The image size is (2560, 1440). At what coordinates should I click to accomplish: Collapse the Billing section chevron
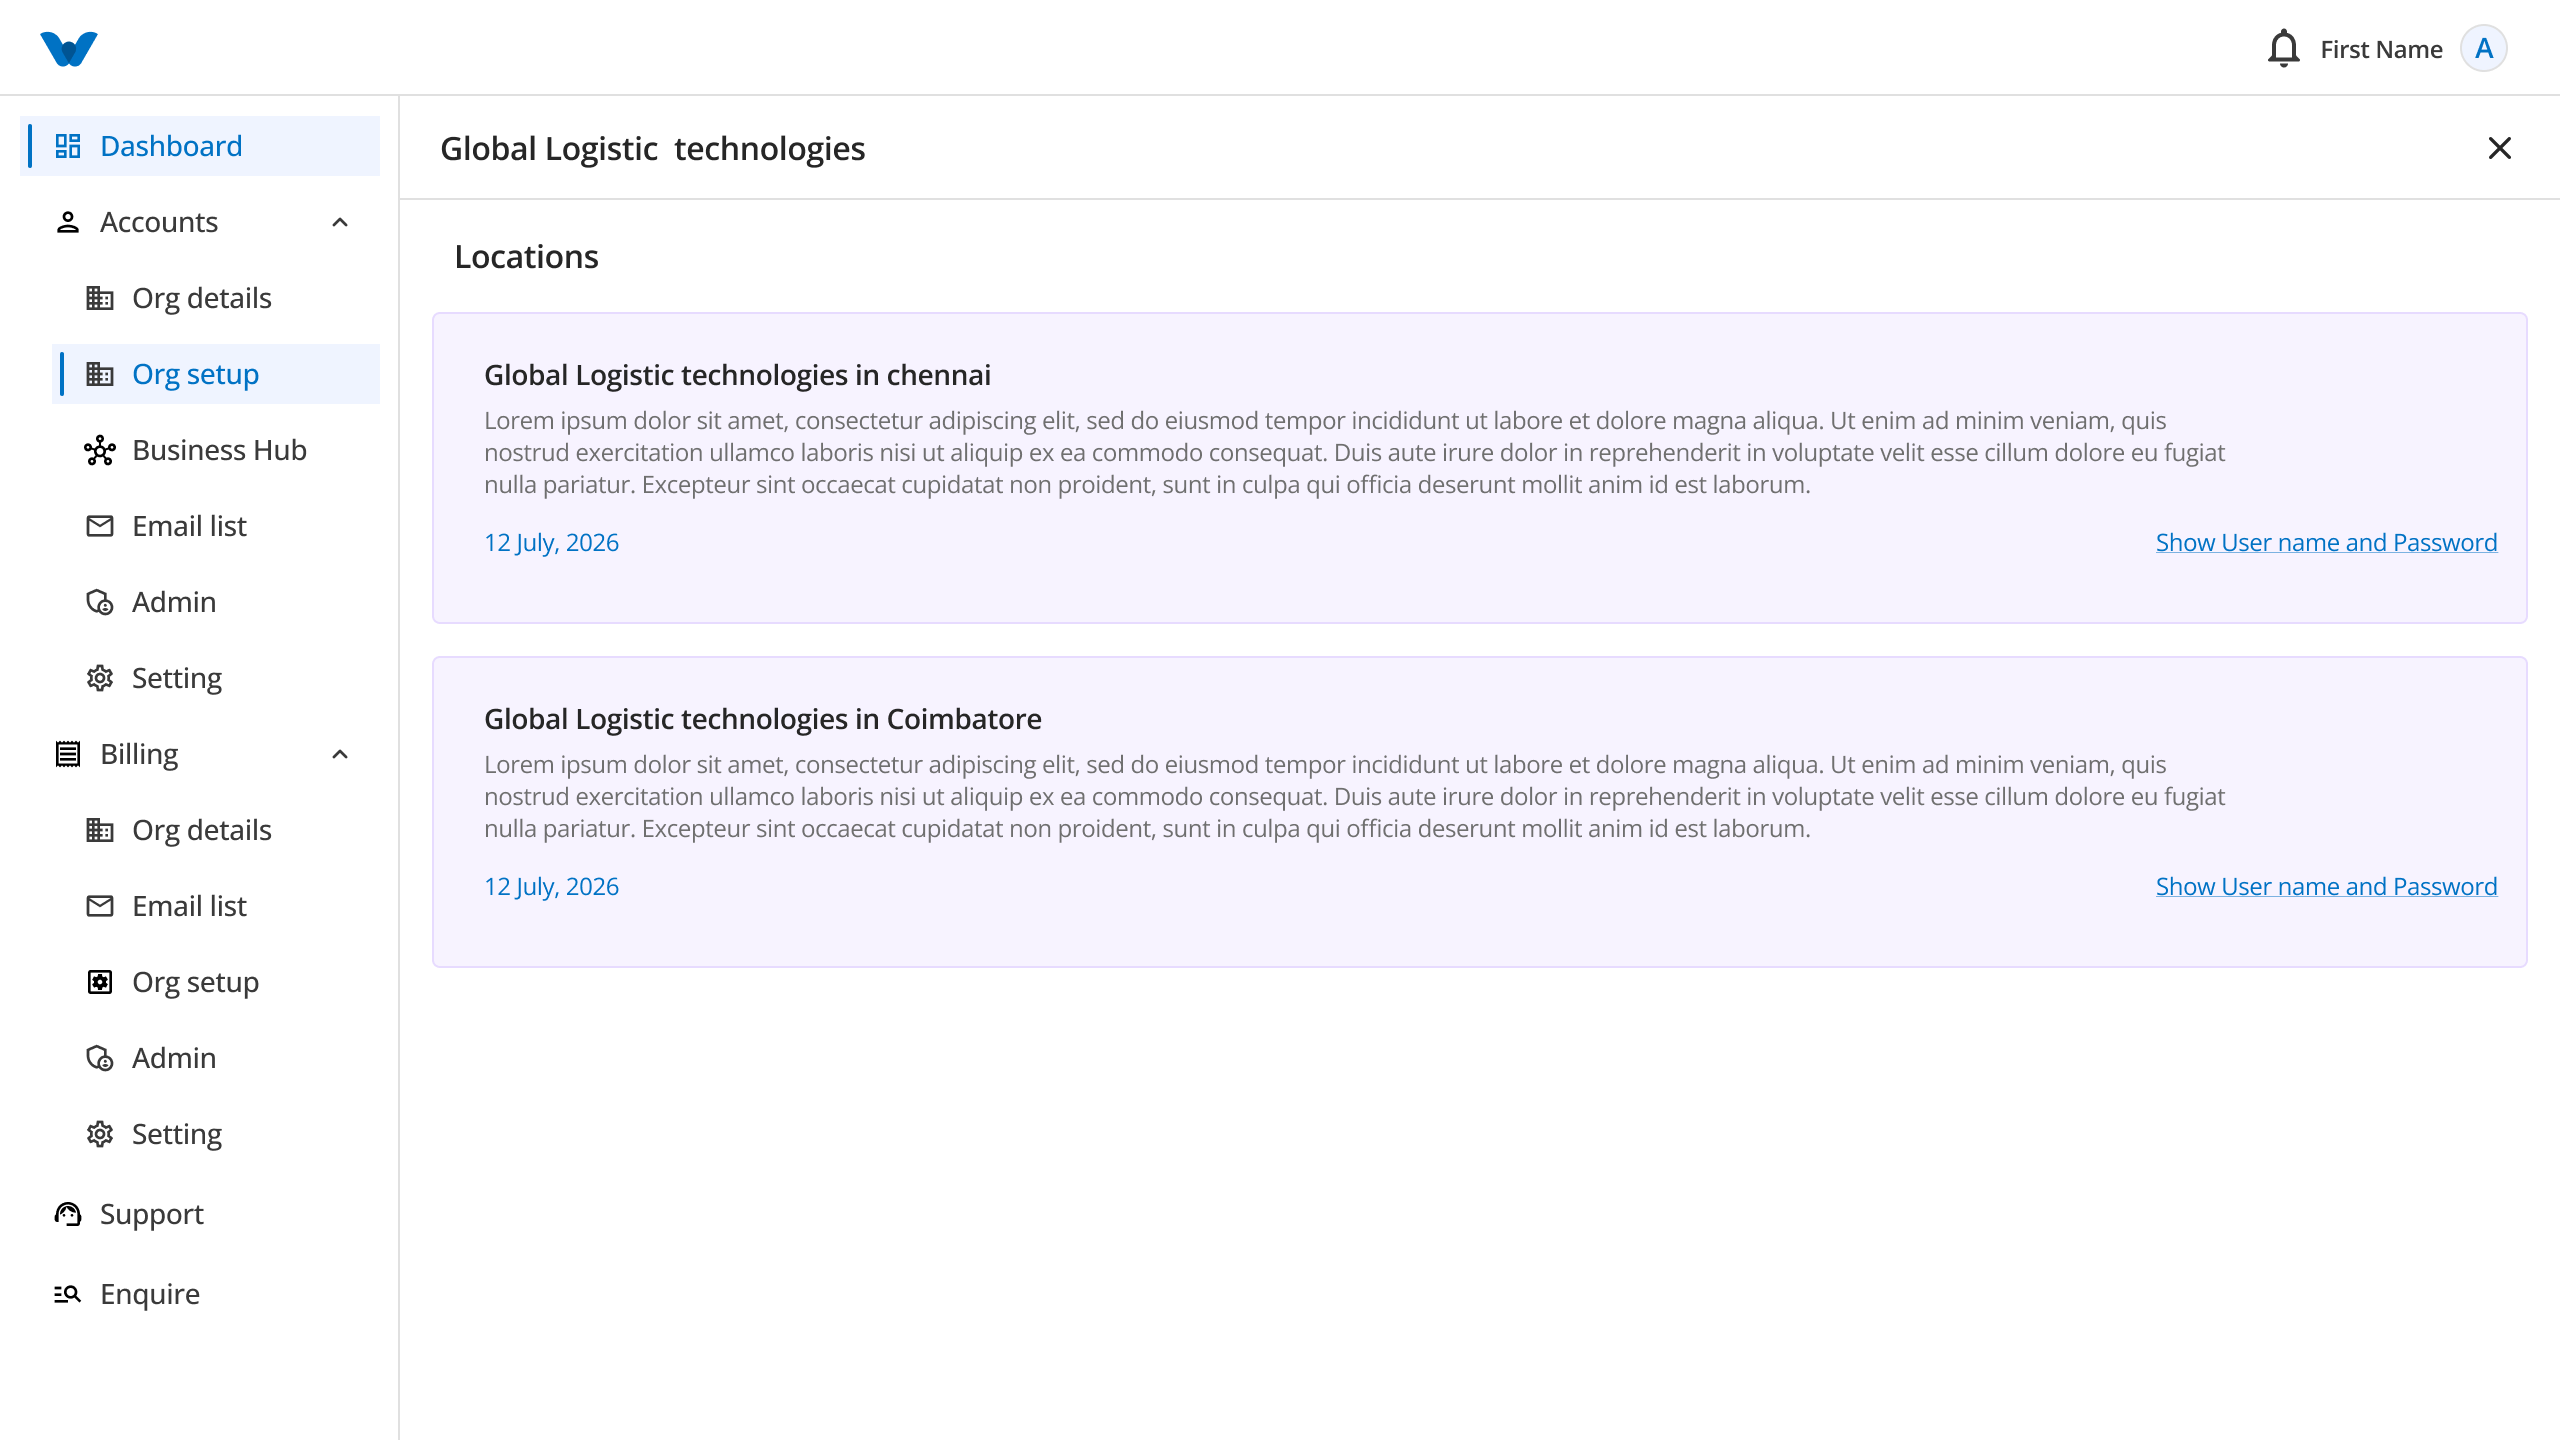point(340,754)
